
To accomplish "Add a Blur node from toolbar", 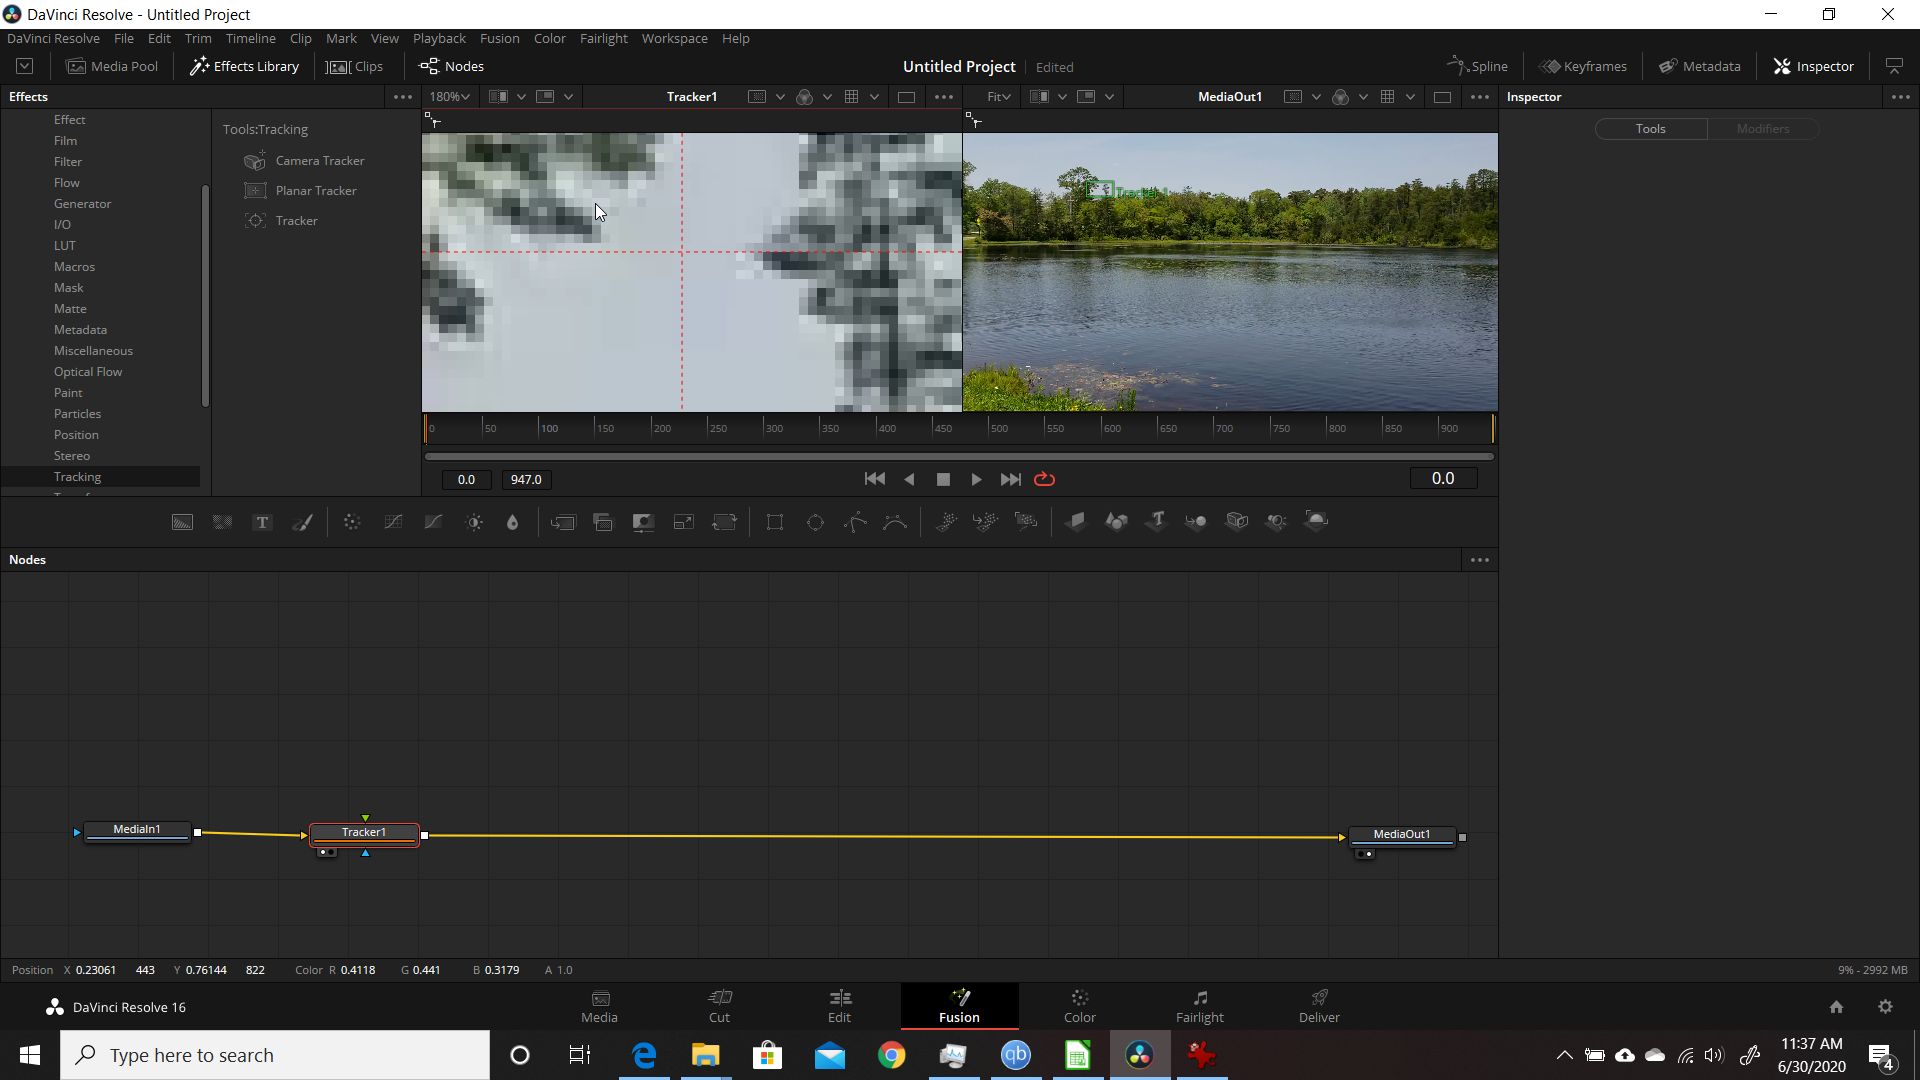I will [513, 522].
